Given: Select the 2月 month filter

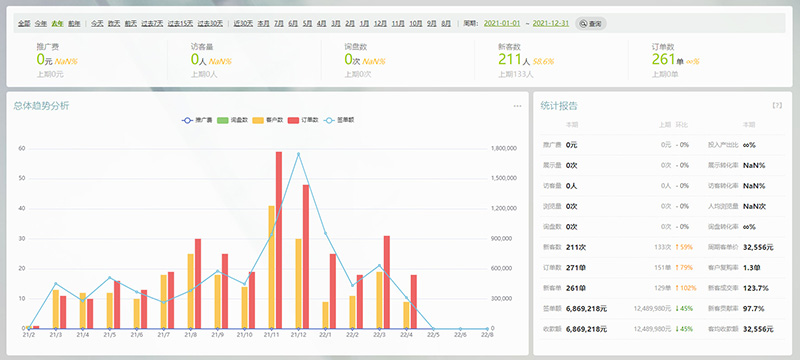Looking at the screenshot, I should pyautogui.click(x=350, y=23).
